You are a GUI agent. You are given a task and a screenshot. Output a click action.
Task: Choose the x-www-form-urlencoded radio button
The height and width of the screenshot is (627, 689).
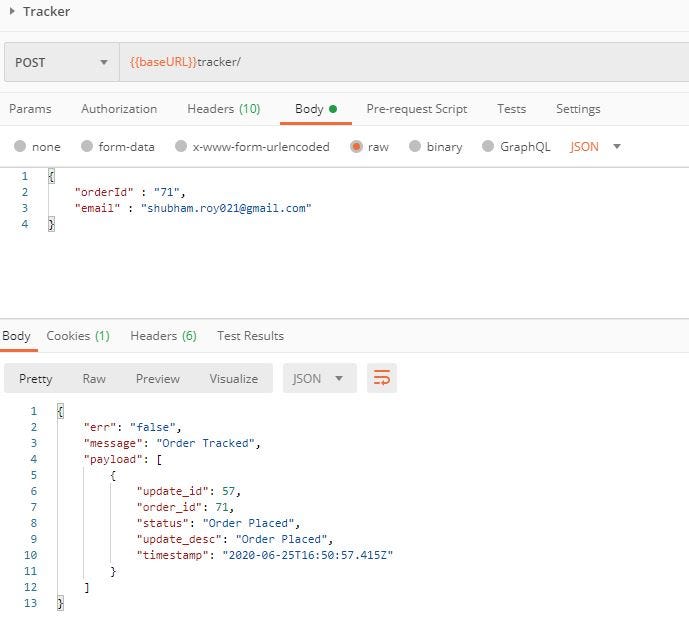coord(181,146)
